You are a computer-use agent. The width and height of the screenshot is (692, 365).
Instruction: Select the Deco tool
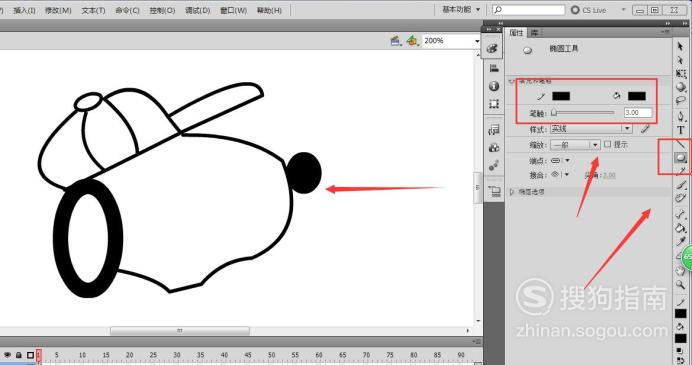[681, 199]
